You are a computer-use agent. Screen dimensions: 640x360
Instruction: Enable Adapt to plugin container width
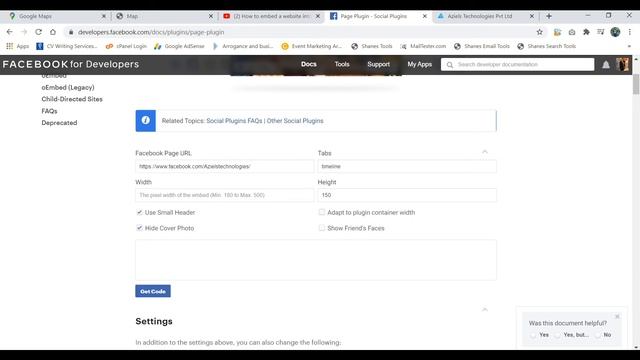322,212
